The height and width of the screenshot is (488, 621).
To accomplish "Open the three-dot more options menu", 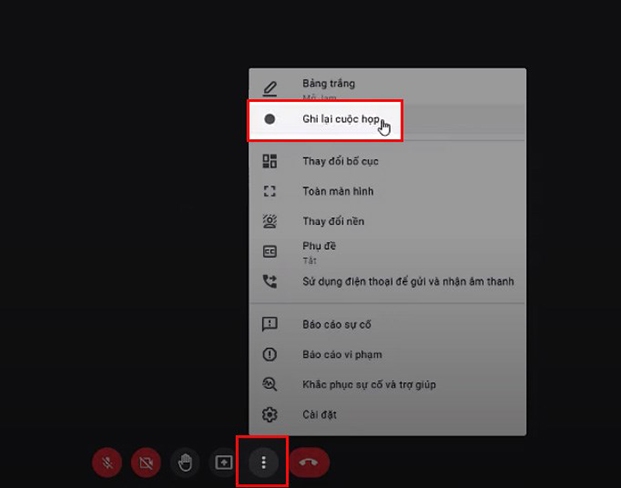I will point(263,462).
